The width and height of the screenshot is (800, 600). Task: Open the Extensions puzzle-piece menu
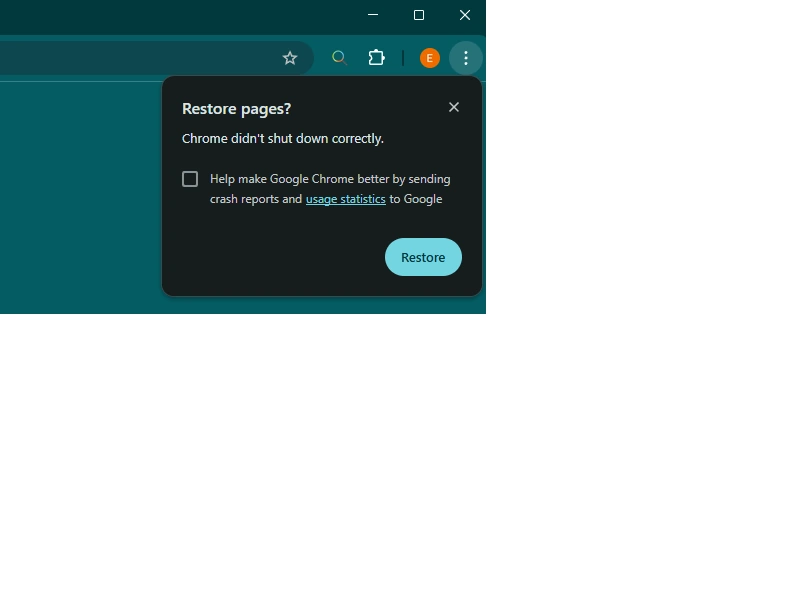pyautogui.click(x=377, y=58)
